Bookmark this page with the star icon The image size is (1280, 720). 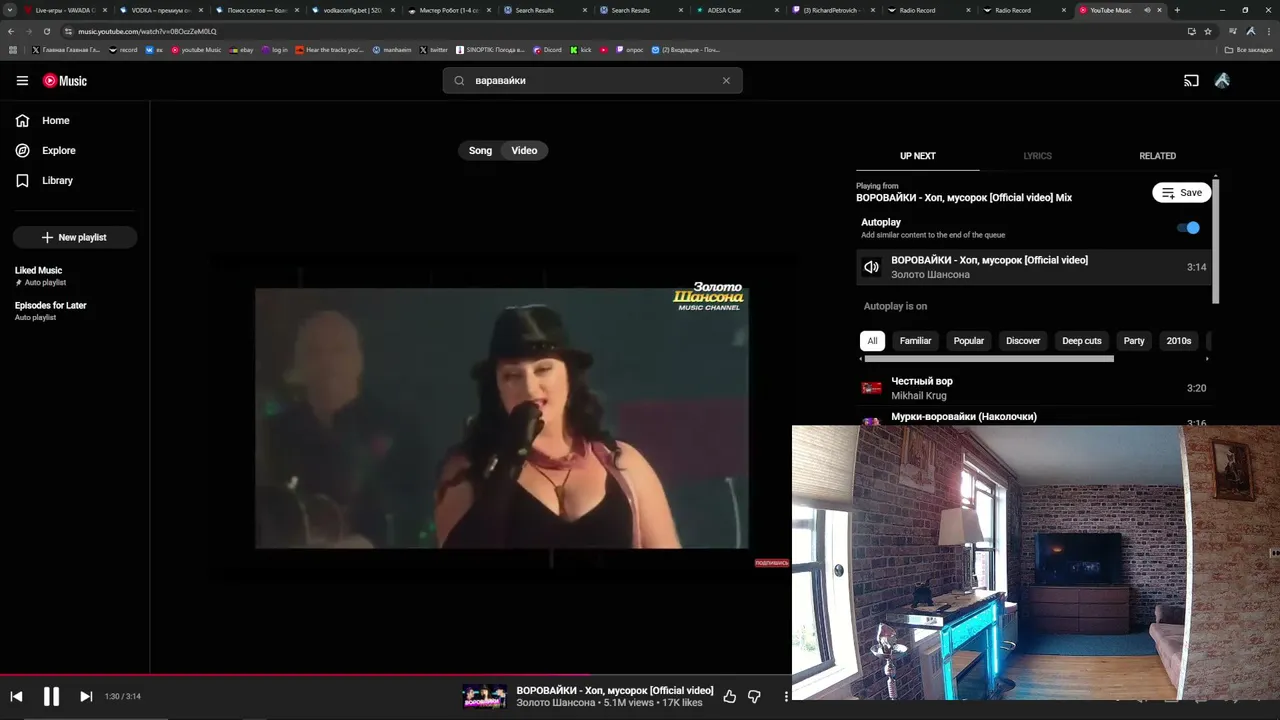(1208, 31)
